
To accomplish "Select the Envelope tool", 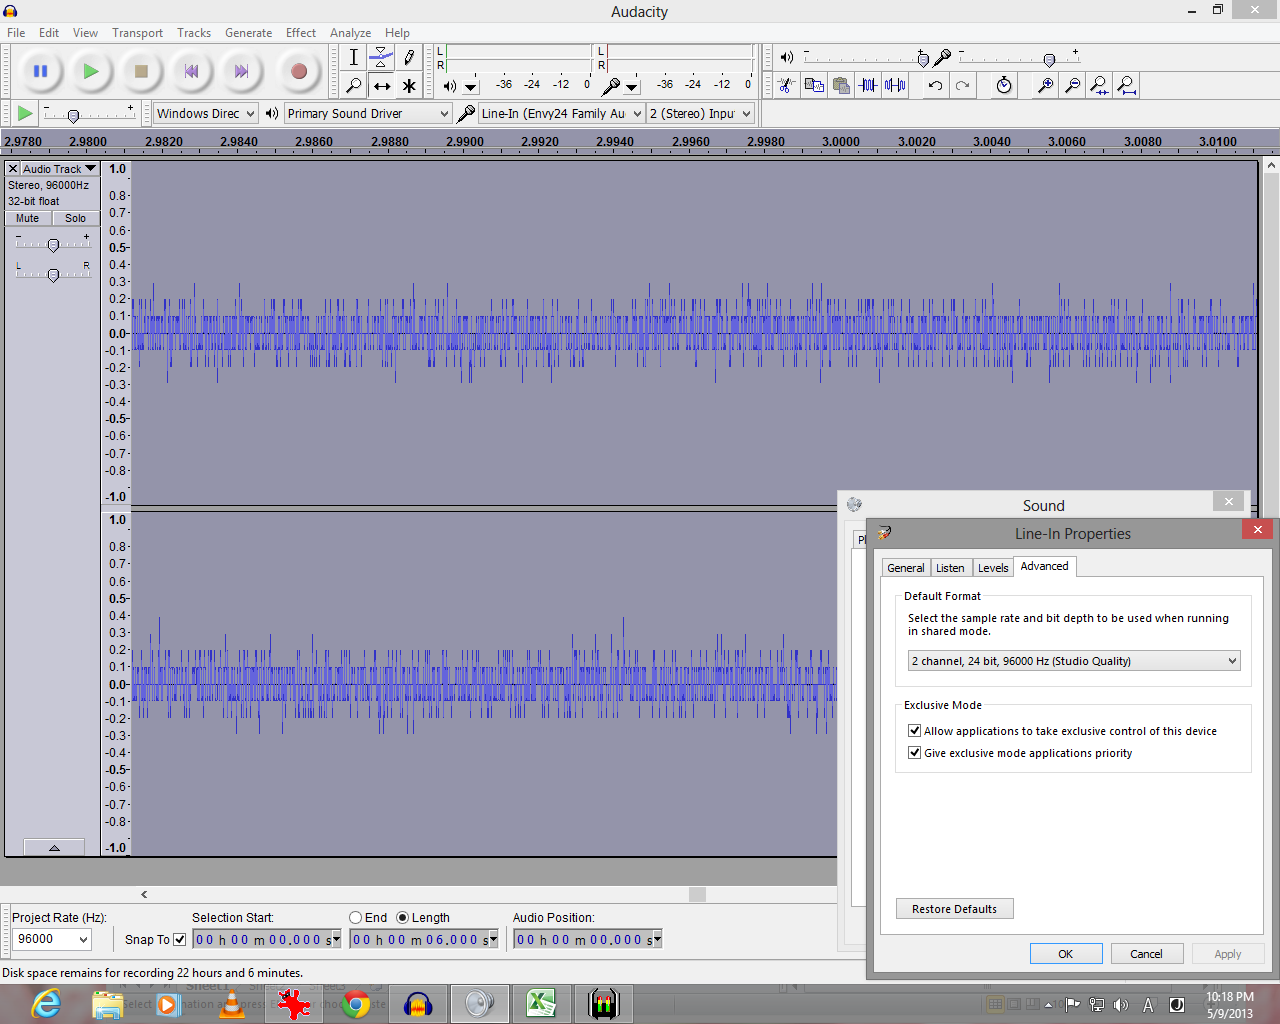I will click(x=381, y=58).
